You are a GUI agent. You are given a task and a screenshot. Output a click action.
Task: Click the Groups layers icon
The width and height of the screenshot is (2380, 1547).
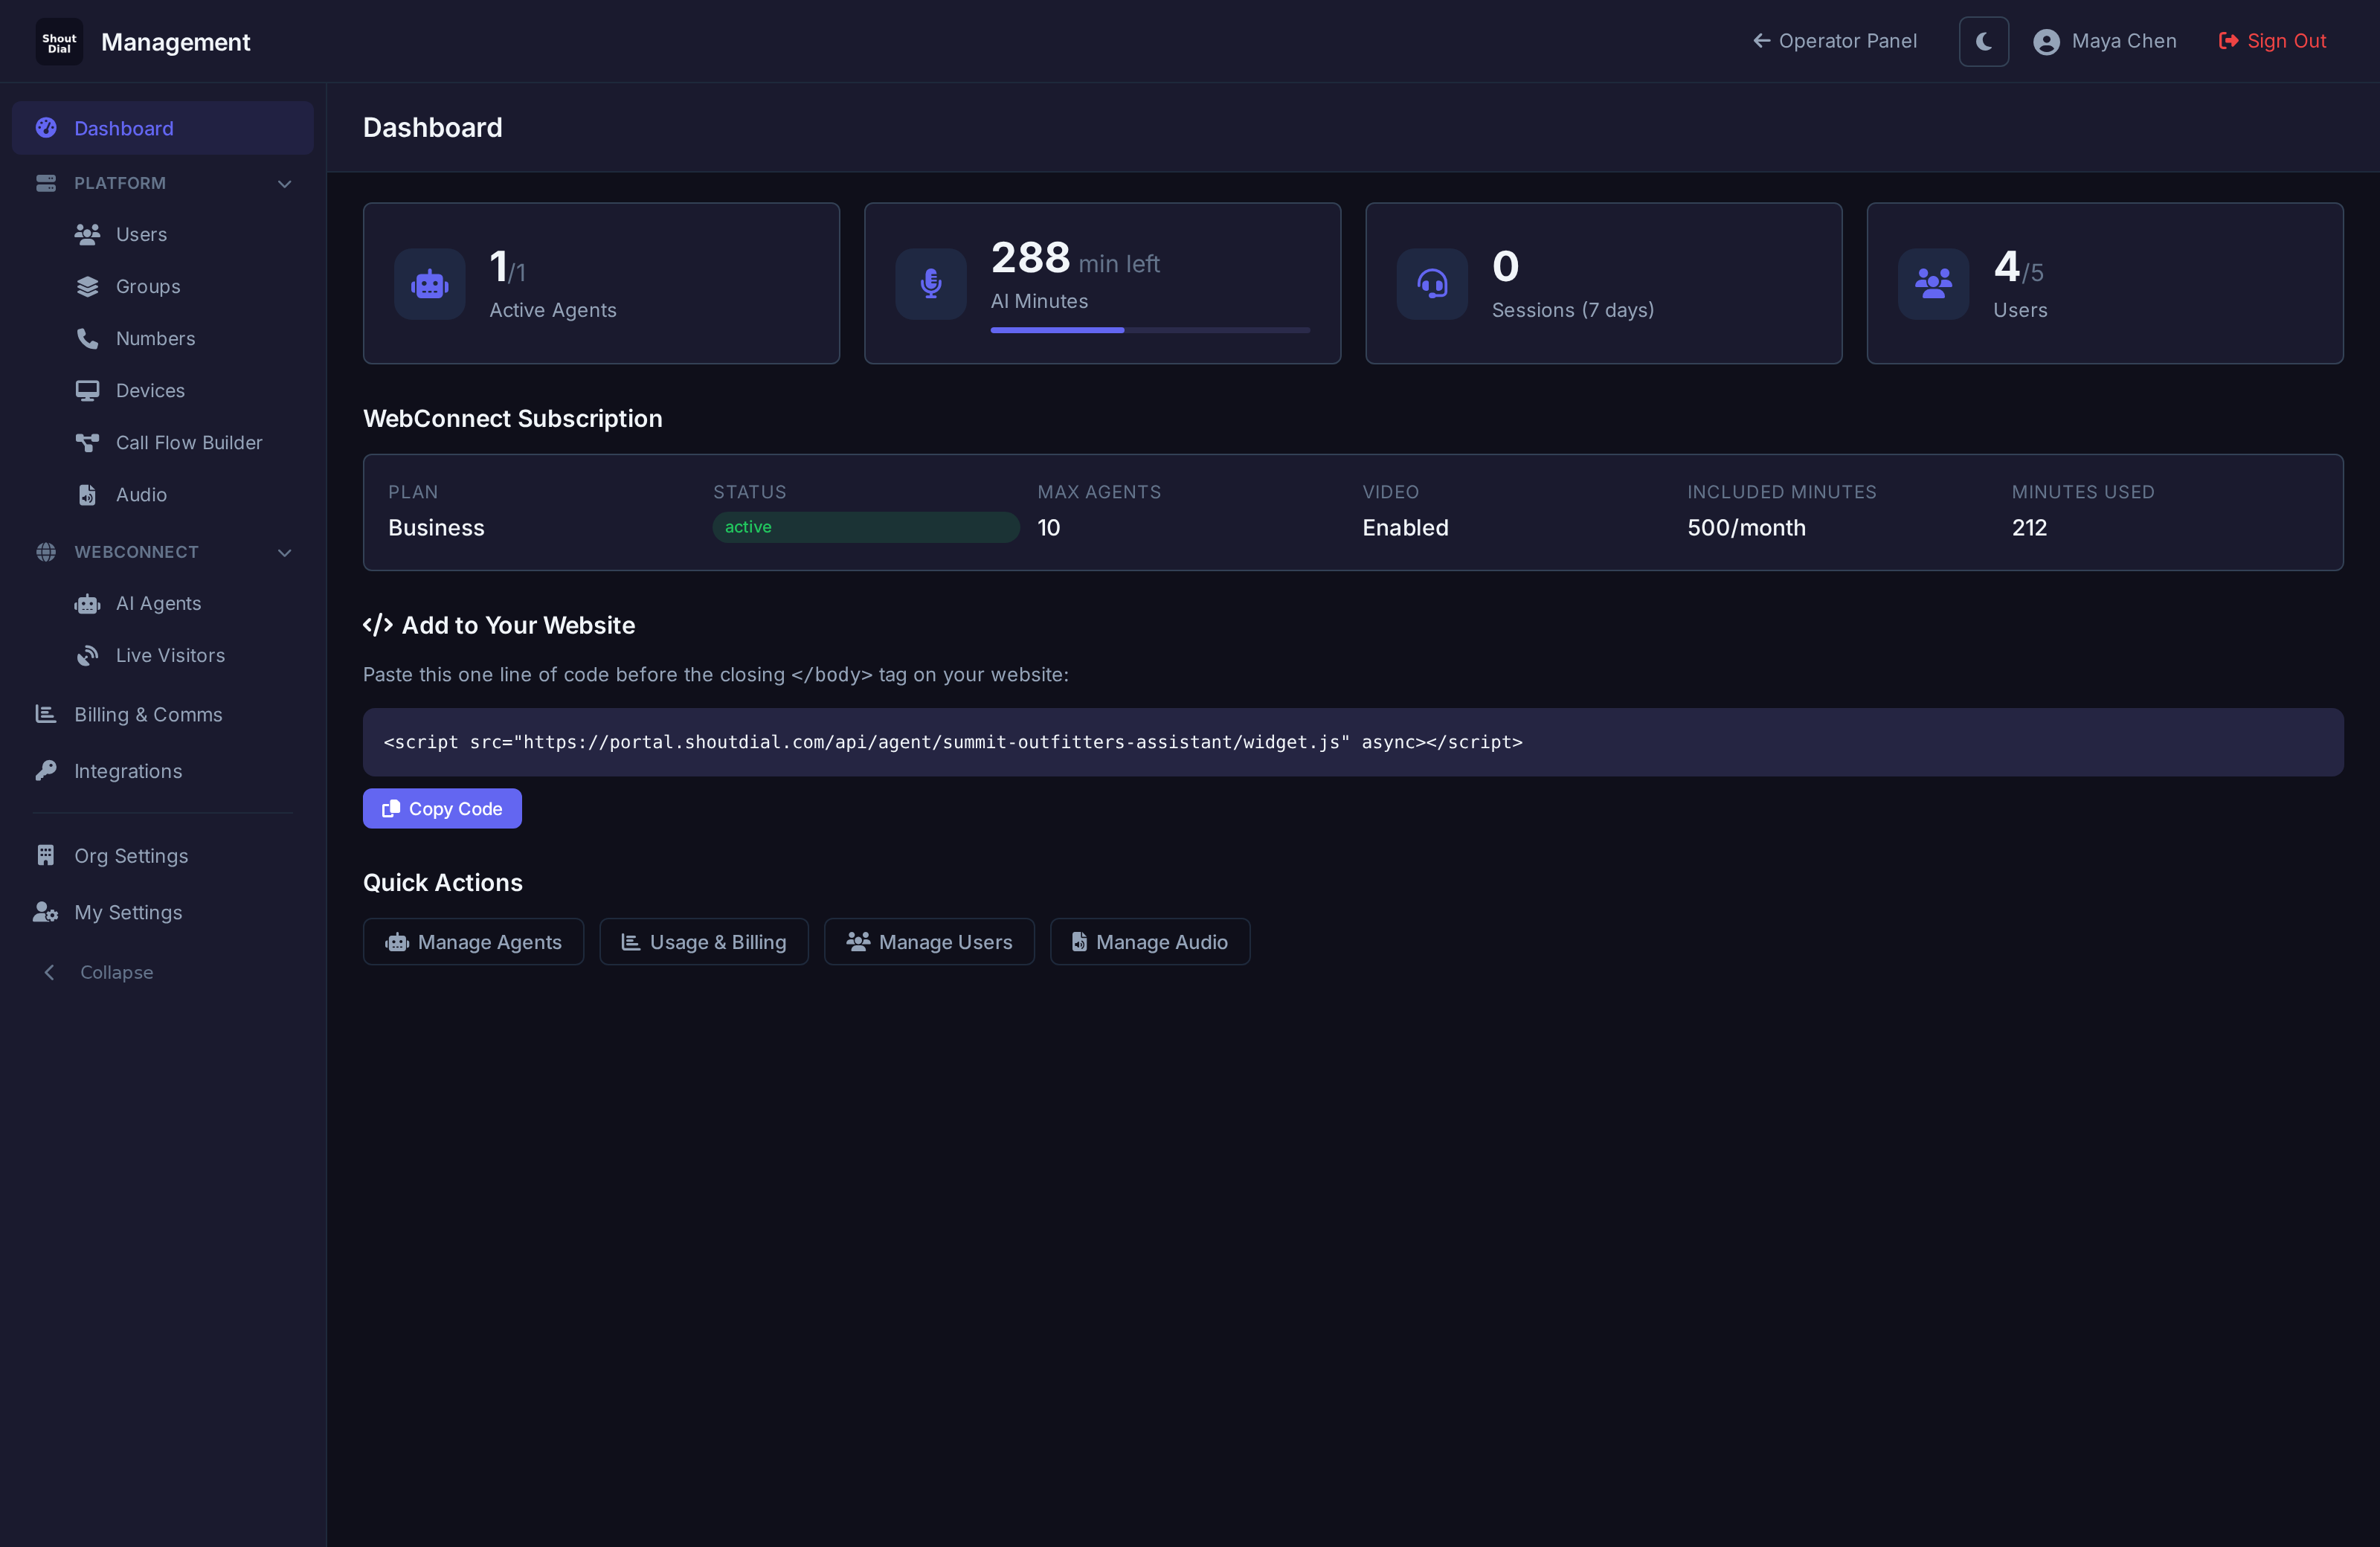click(x=88, y=287)
